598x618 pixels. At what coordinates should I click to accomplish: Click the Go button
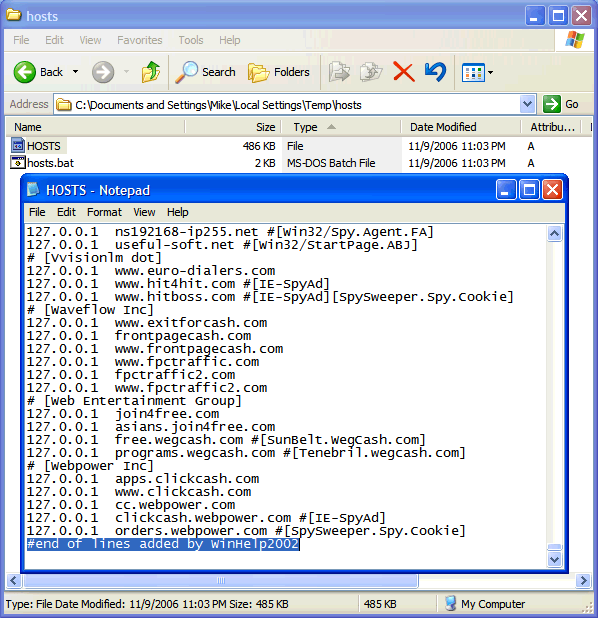(x=561, y=104)
